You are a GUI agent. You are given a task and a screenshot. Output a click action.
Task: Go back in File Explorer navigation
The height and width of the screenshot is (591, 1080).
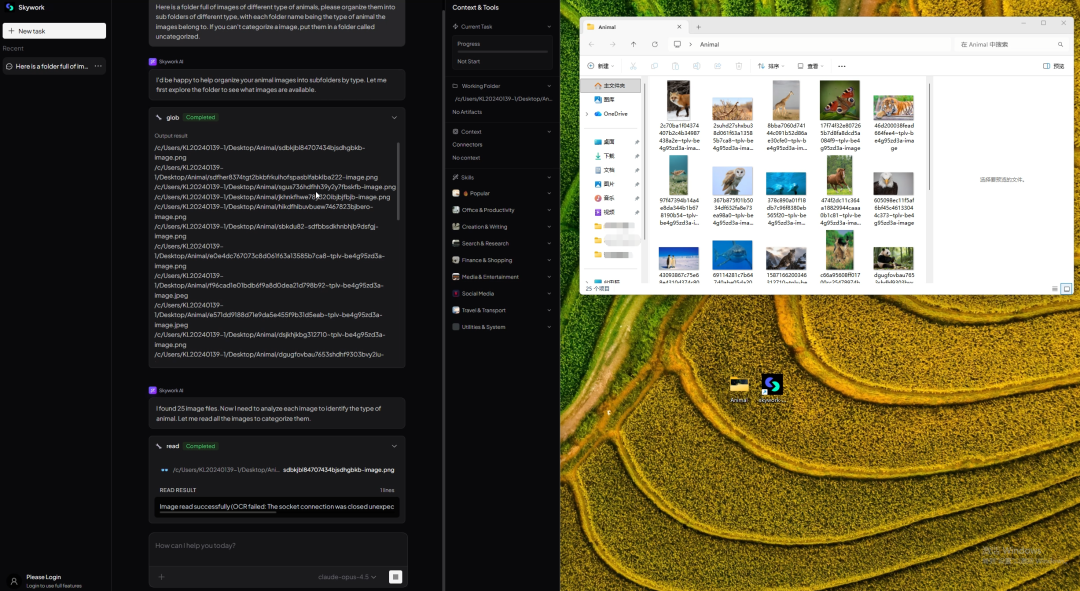tap(591, 44)
